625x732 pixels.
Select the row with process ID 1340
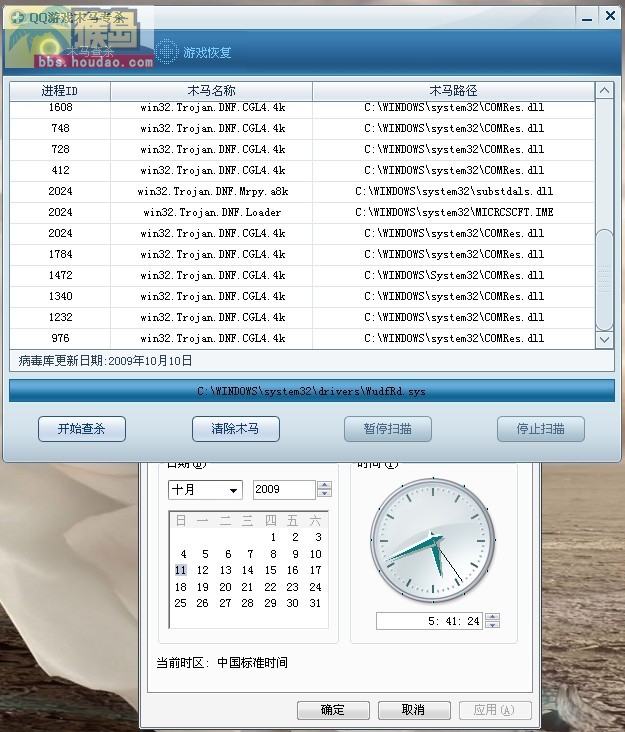coord(302,296)
